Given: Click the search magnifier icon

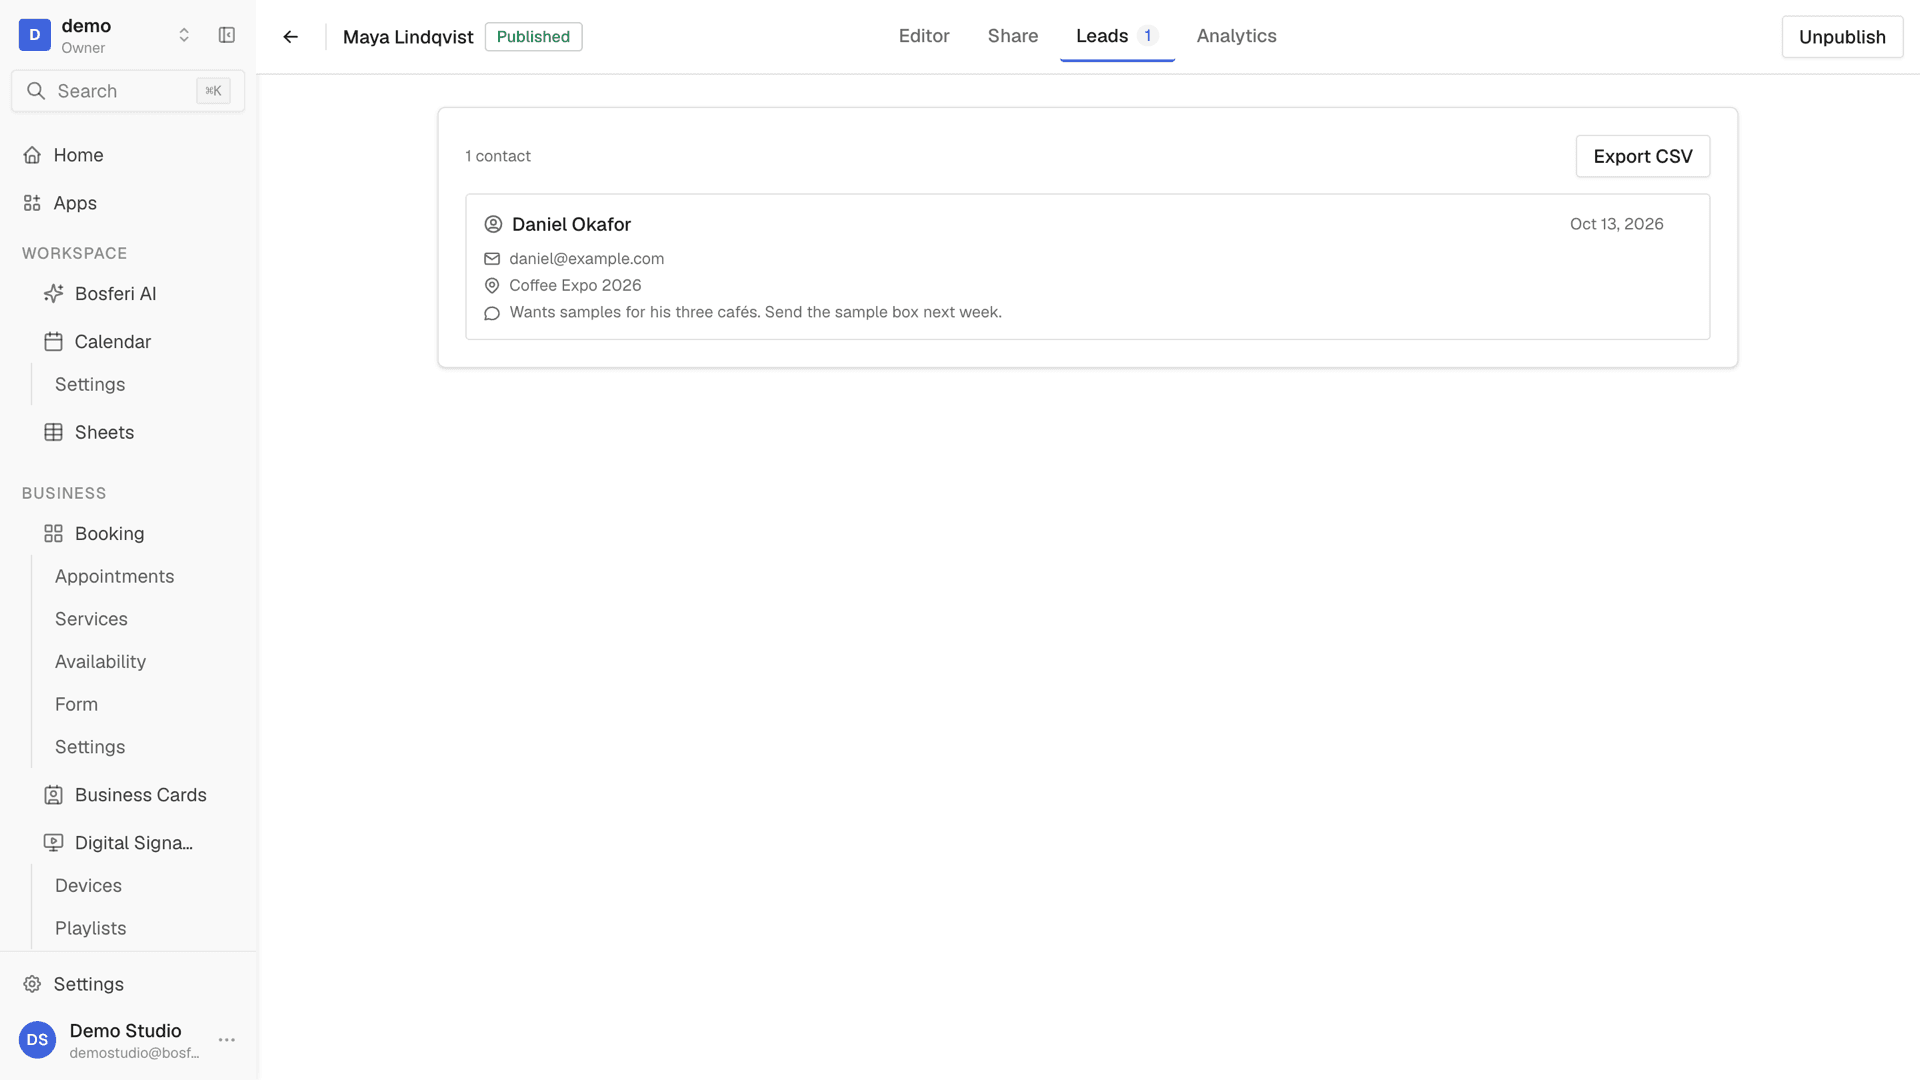Looking at the screenshot, I should pyautogui.click(x=36, y=91).
